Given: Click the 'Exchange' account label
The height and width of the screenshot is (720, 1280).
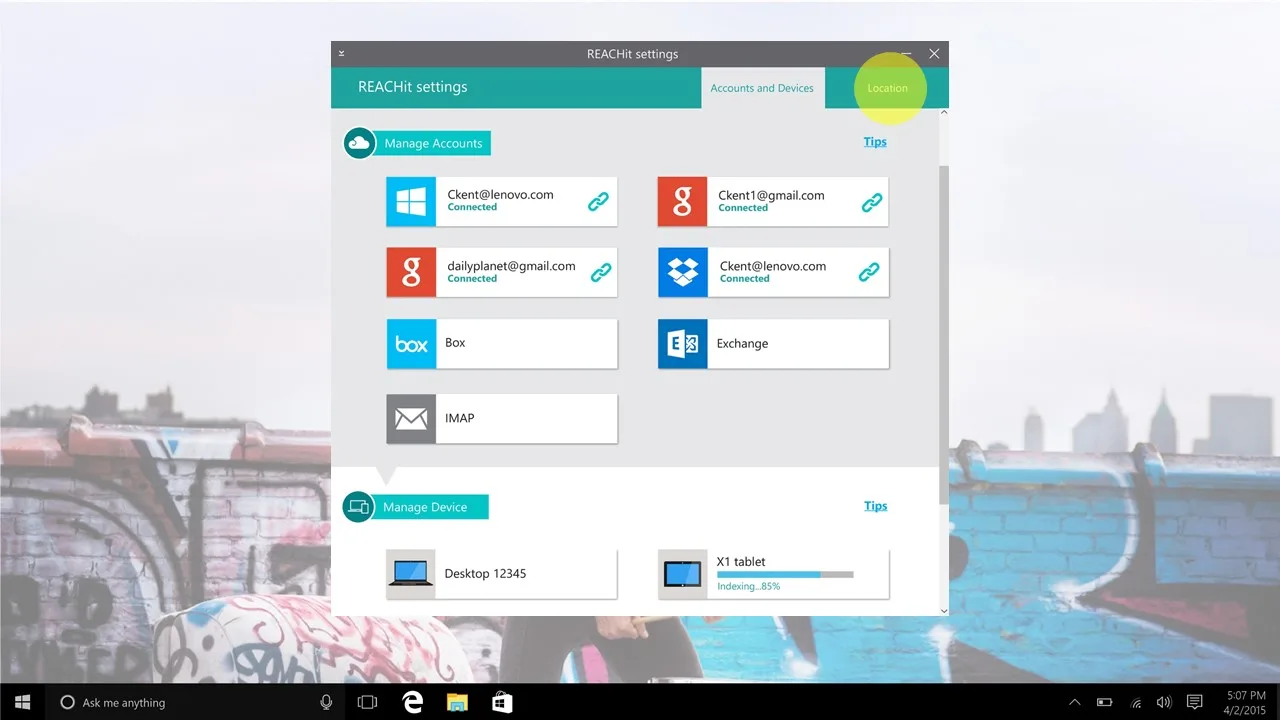Looking at the screenshot, I should 742,343.
